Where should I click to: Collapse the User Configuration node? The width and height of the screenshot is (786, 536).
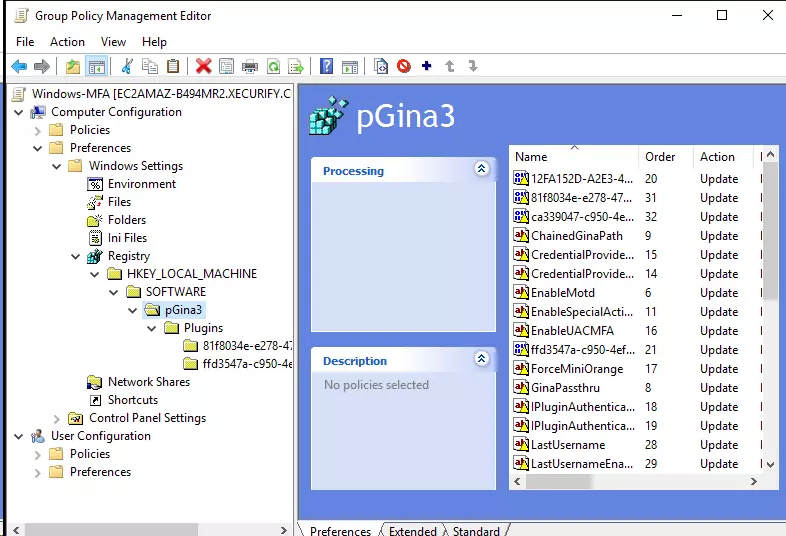[x=19, y=436]
